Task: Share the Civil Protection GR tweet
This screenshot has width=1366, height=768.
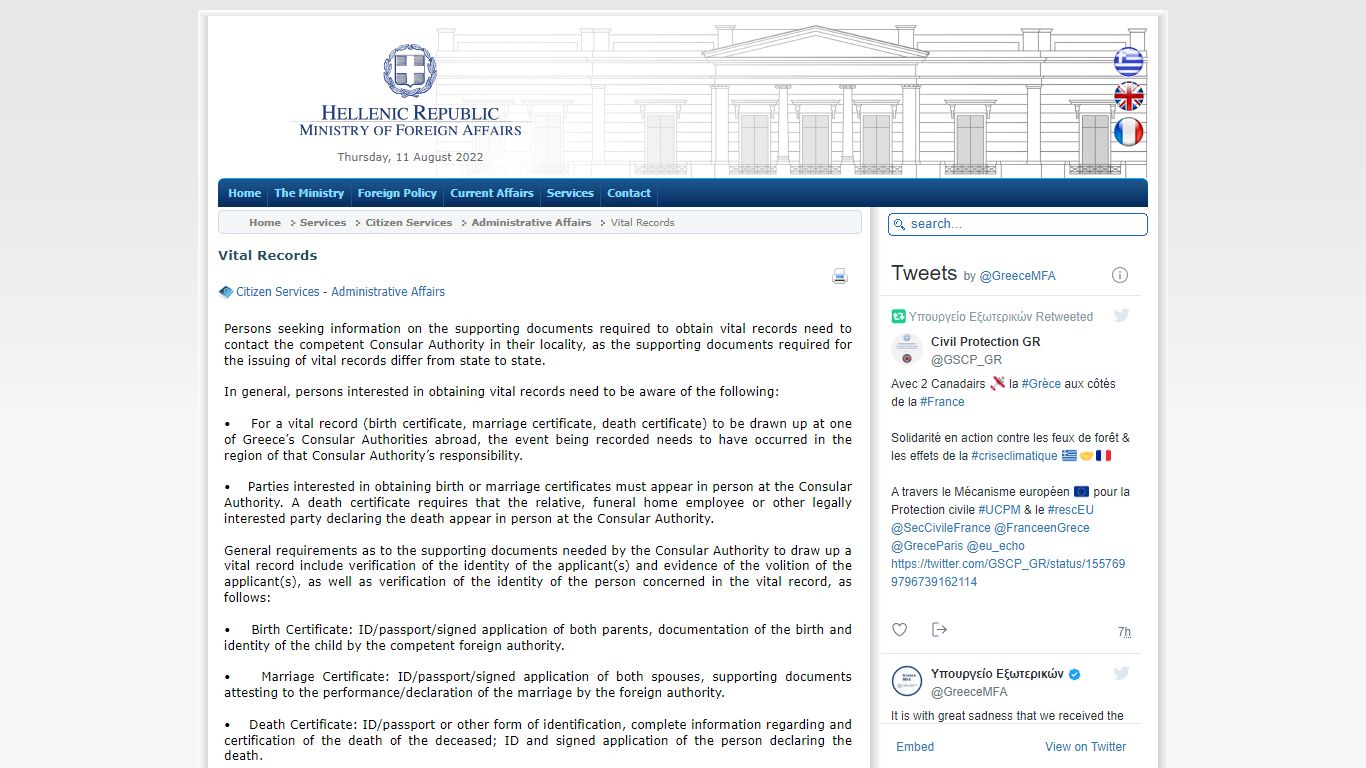Action: pyautogui.click(x=939, y=630)
